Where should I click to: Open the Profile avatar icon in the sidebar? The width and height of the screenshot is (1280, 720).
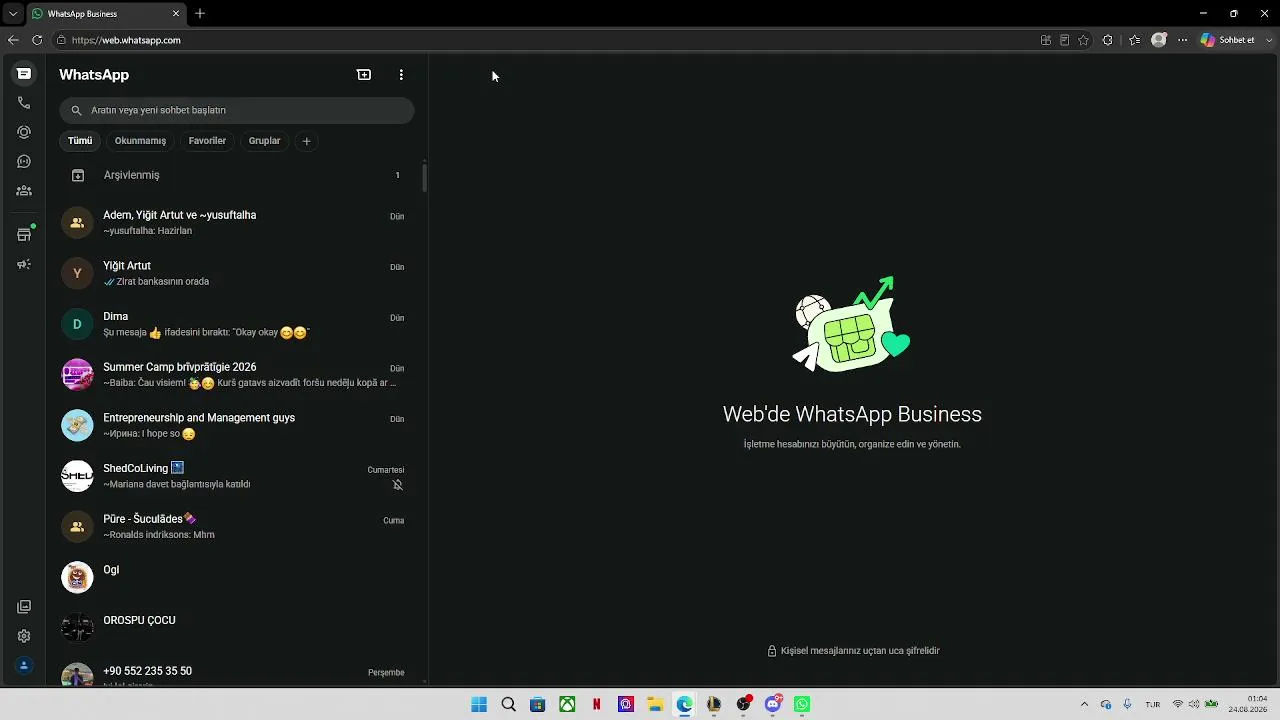24,665
